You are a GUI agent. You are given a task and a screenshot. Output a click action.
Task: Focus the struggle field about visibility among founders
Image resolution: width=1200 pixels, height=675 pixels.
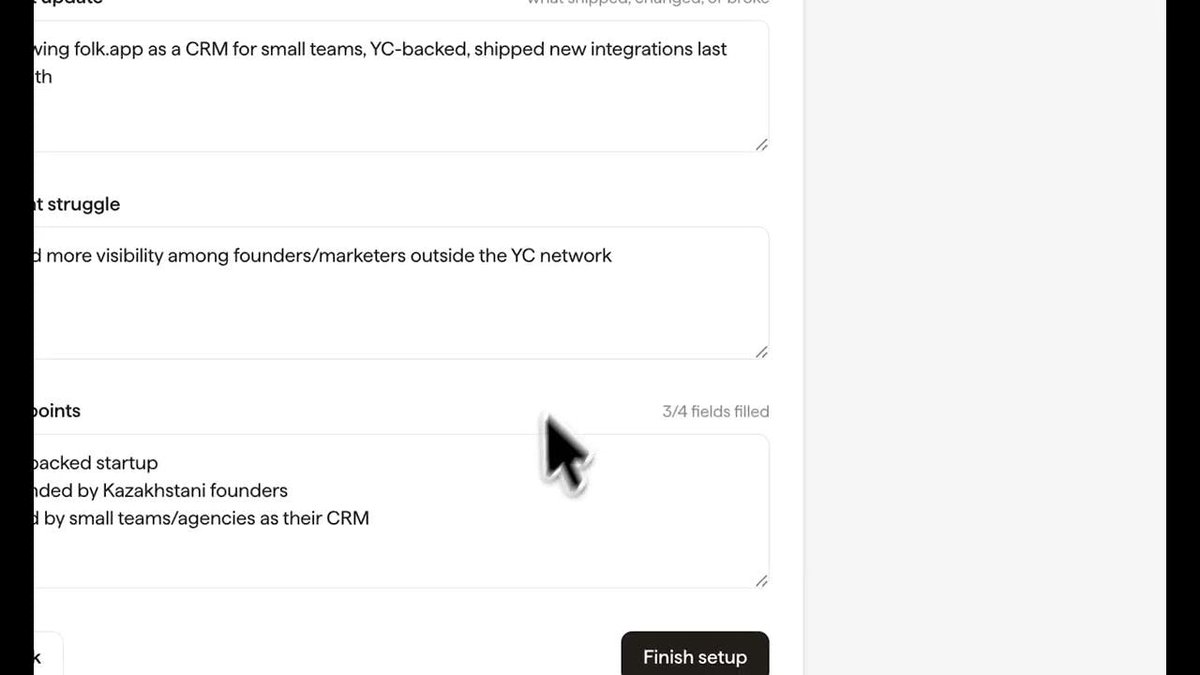coord(401,293)
